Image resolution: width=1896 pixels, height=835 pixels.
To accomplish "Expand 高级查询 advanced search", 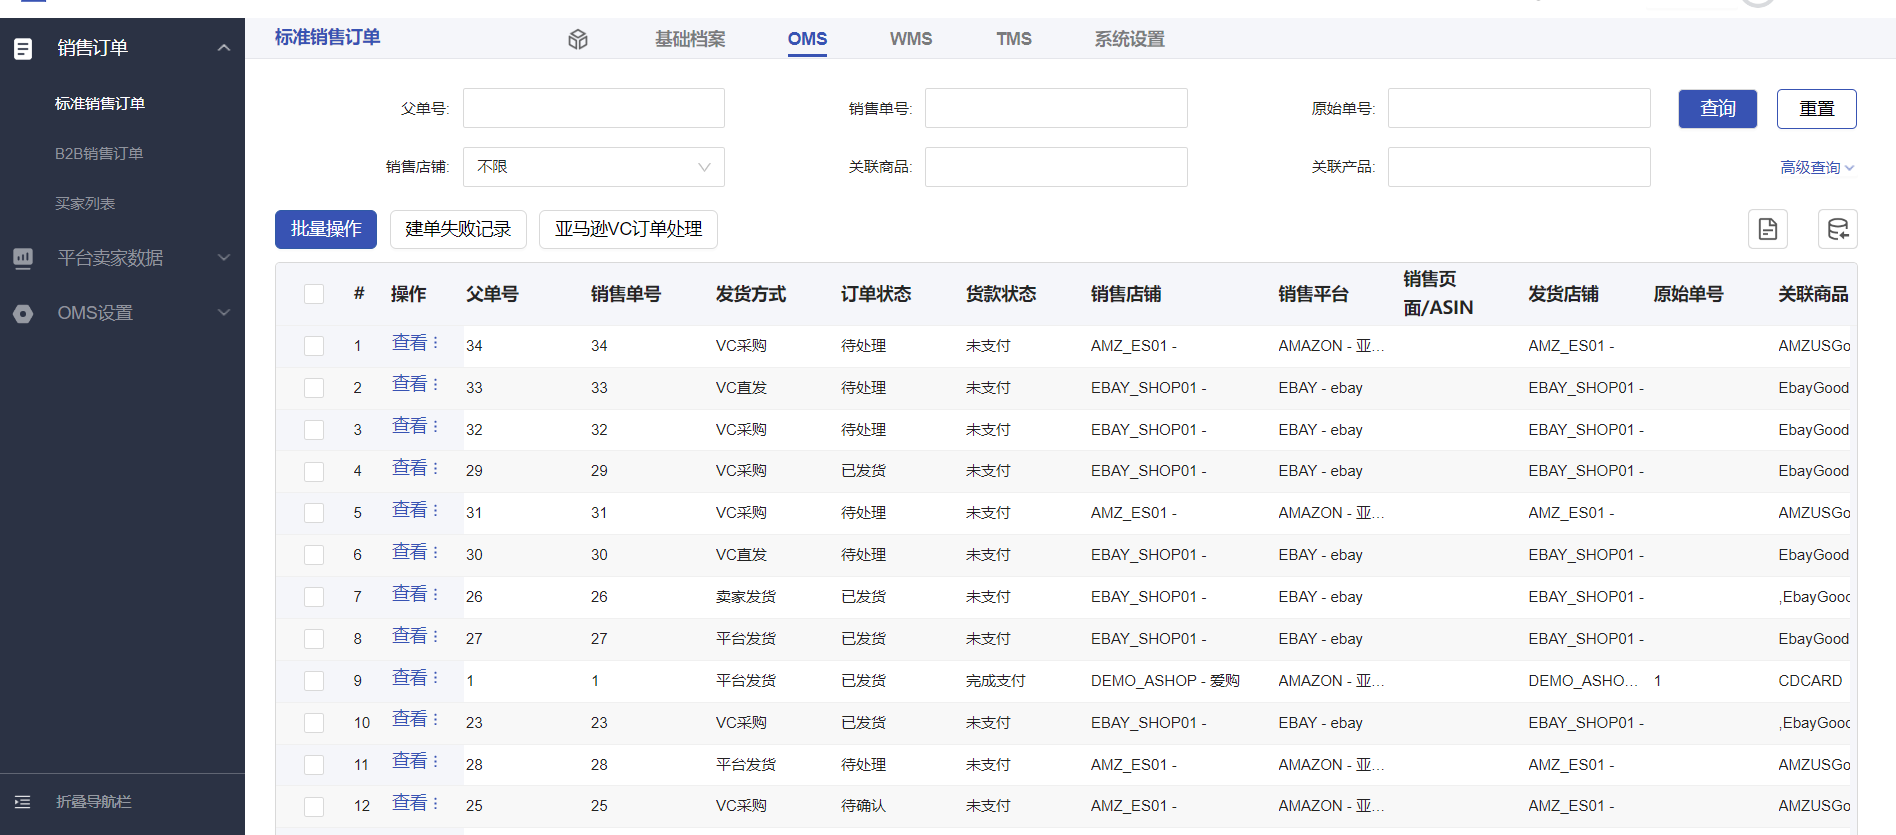I will [1817, 168].
